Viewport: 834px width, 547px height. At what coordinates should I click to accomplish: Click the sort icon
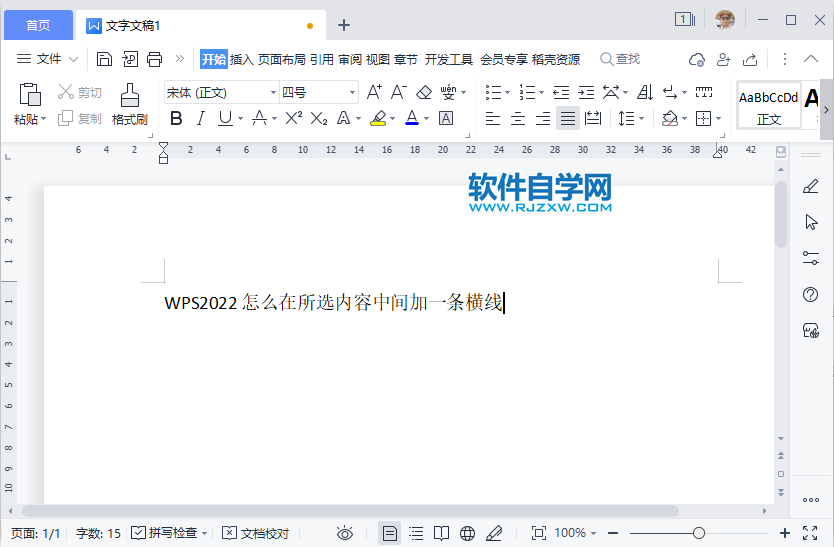(x=645, y=93)
